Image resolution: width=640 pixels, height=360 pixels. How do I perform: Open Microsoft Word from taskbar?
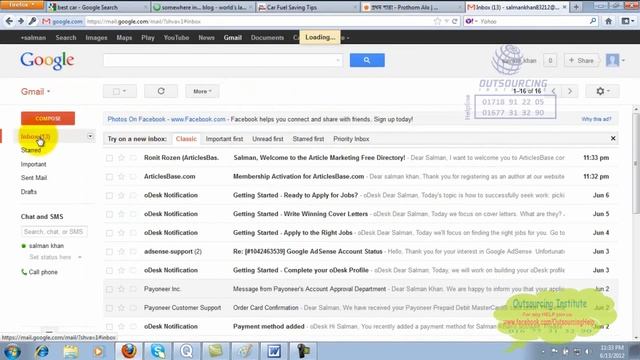click(x=274, y=351)
